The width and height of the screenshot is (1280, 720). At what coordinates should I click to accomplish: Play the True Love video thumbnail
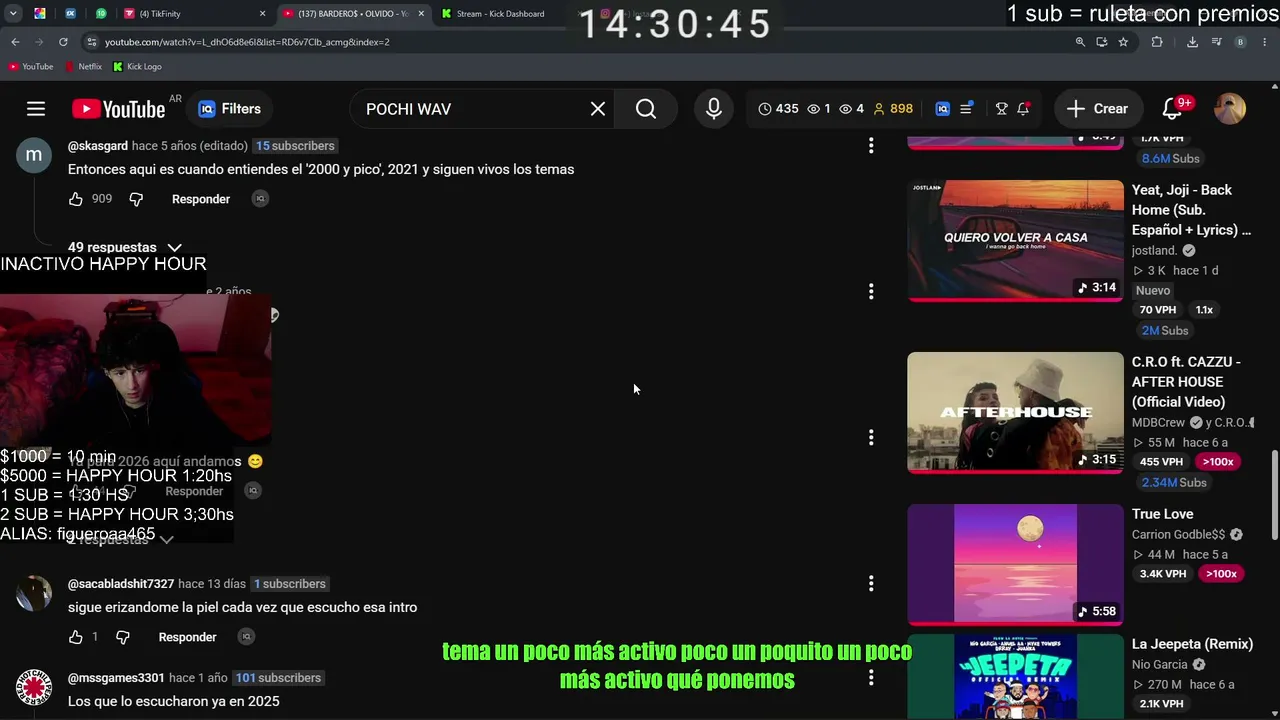(1015, 564)
